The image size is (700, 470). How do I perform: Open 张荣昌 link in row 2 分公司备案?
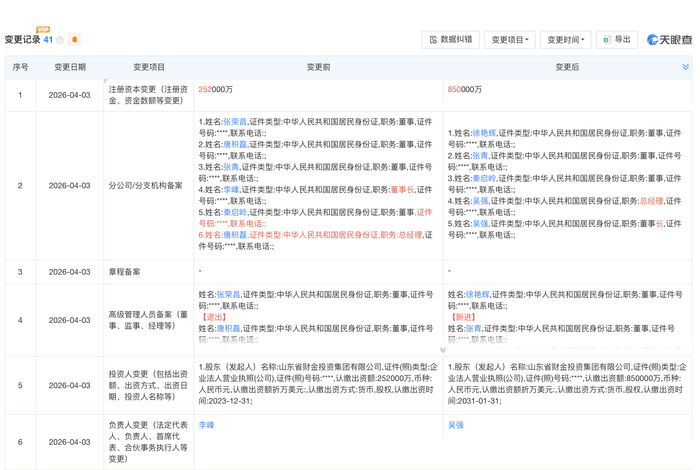point(237,121)
